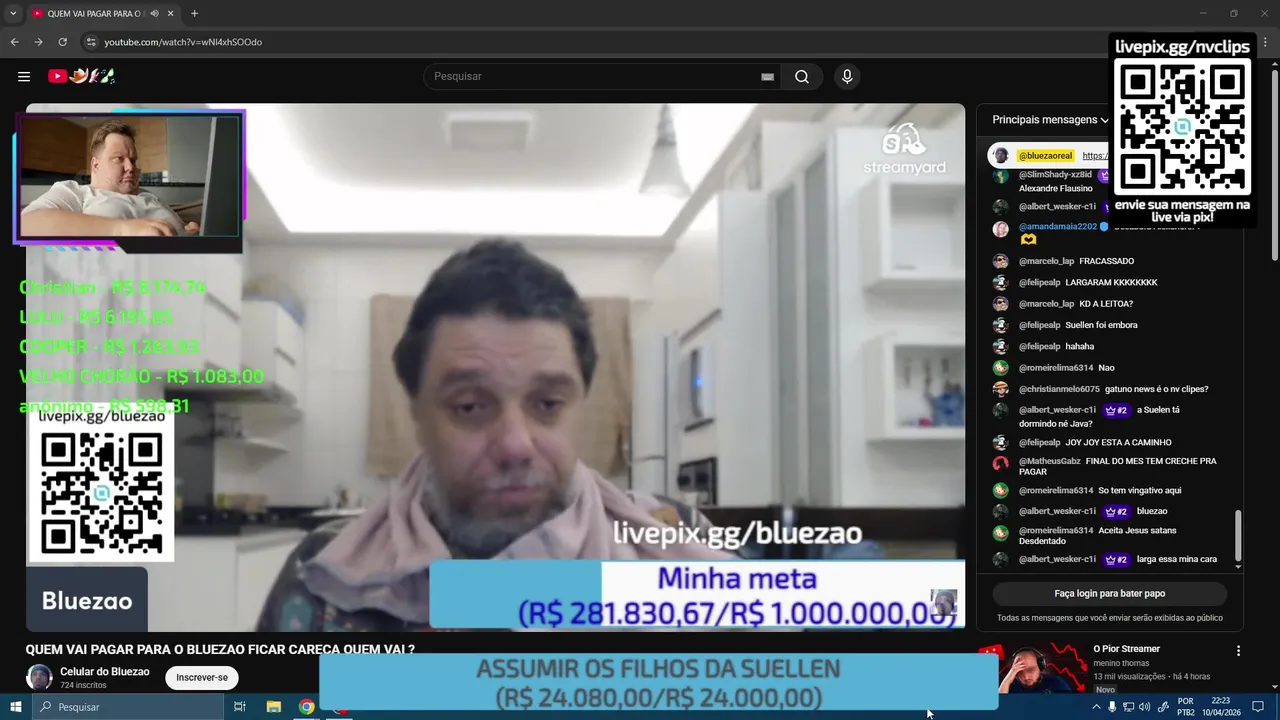The height and width of the screenshot is (720, 1280).
Task: Open the Celular do Bluezao channel avatar
Action: point(39,677)
